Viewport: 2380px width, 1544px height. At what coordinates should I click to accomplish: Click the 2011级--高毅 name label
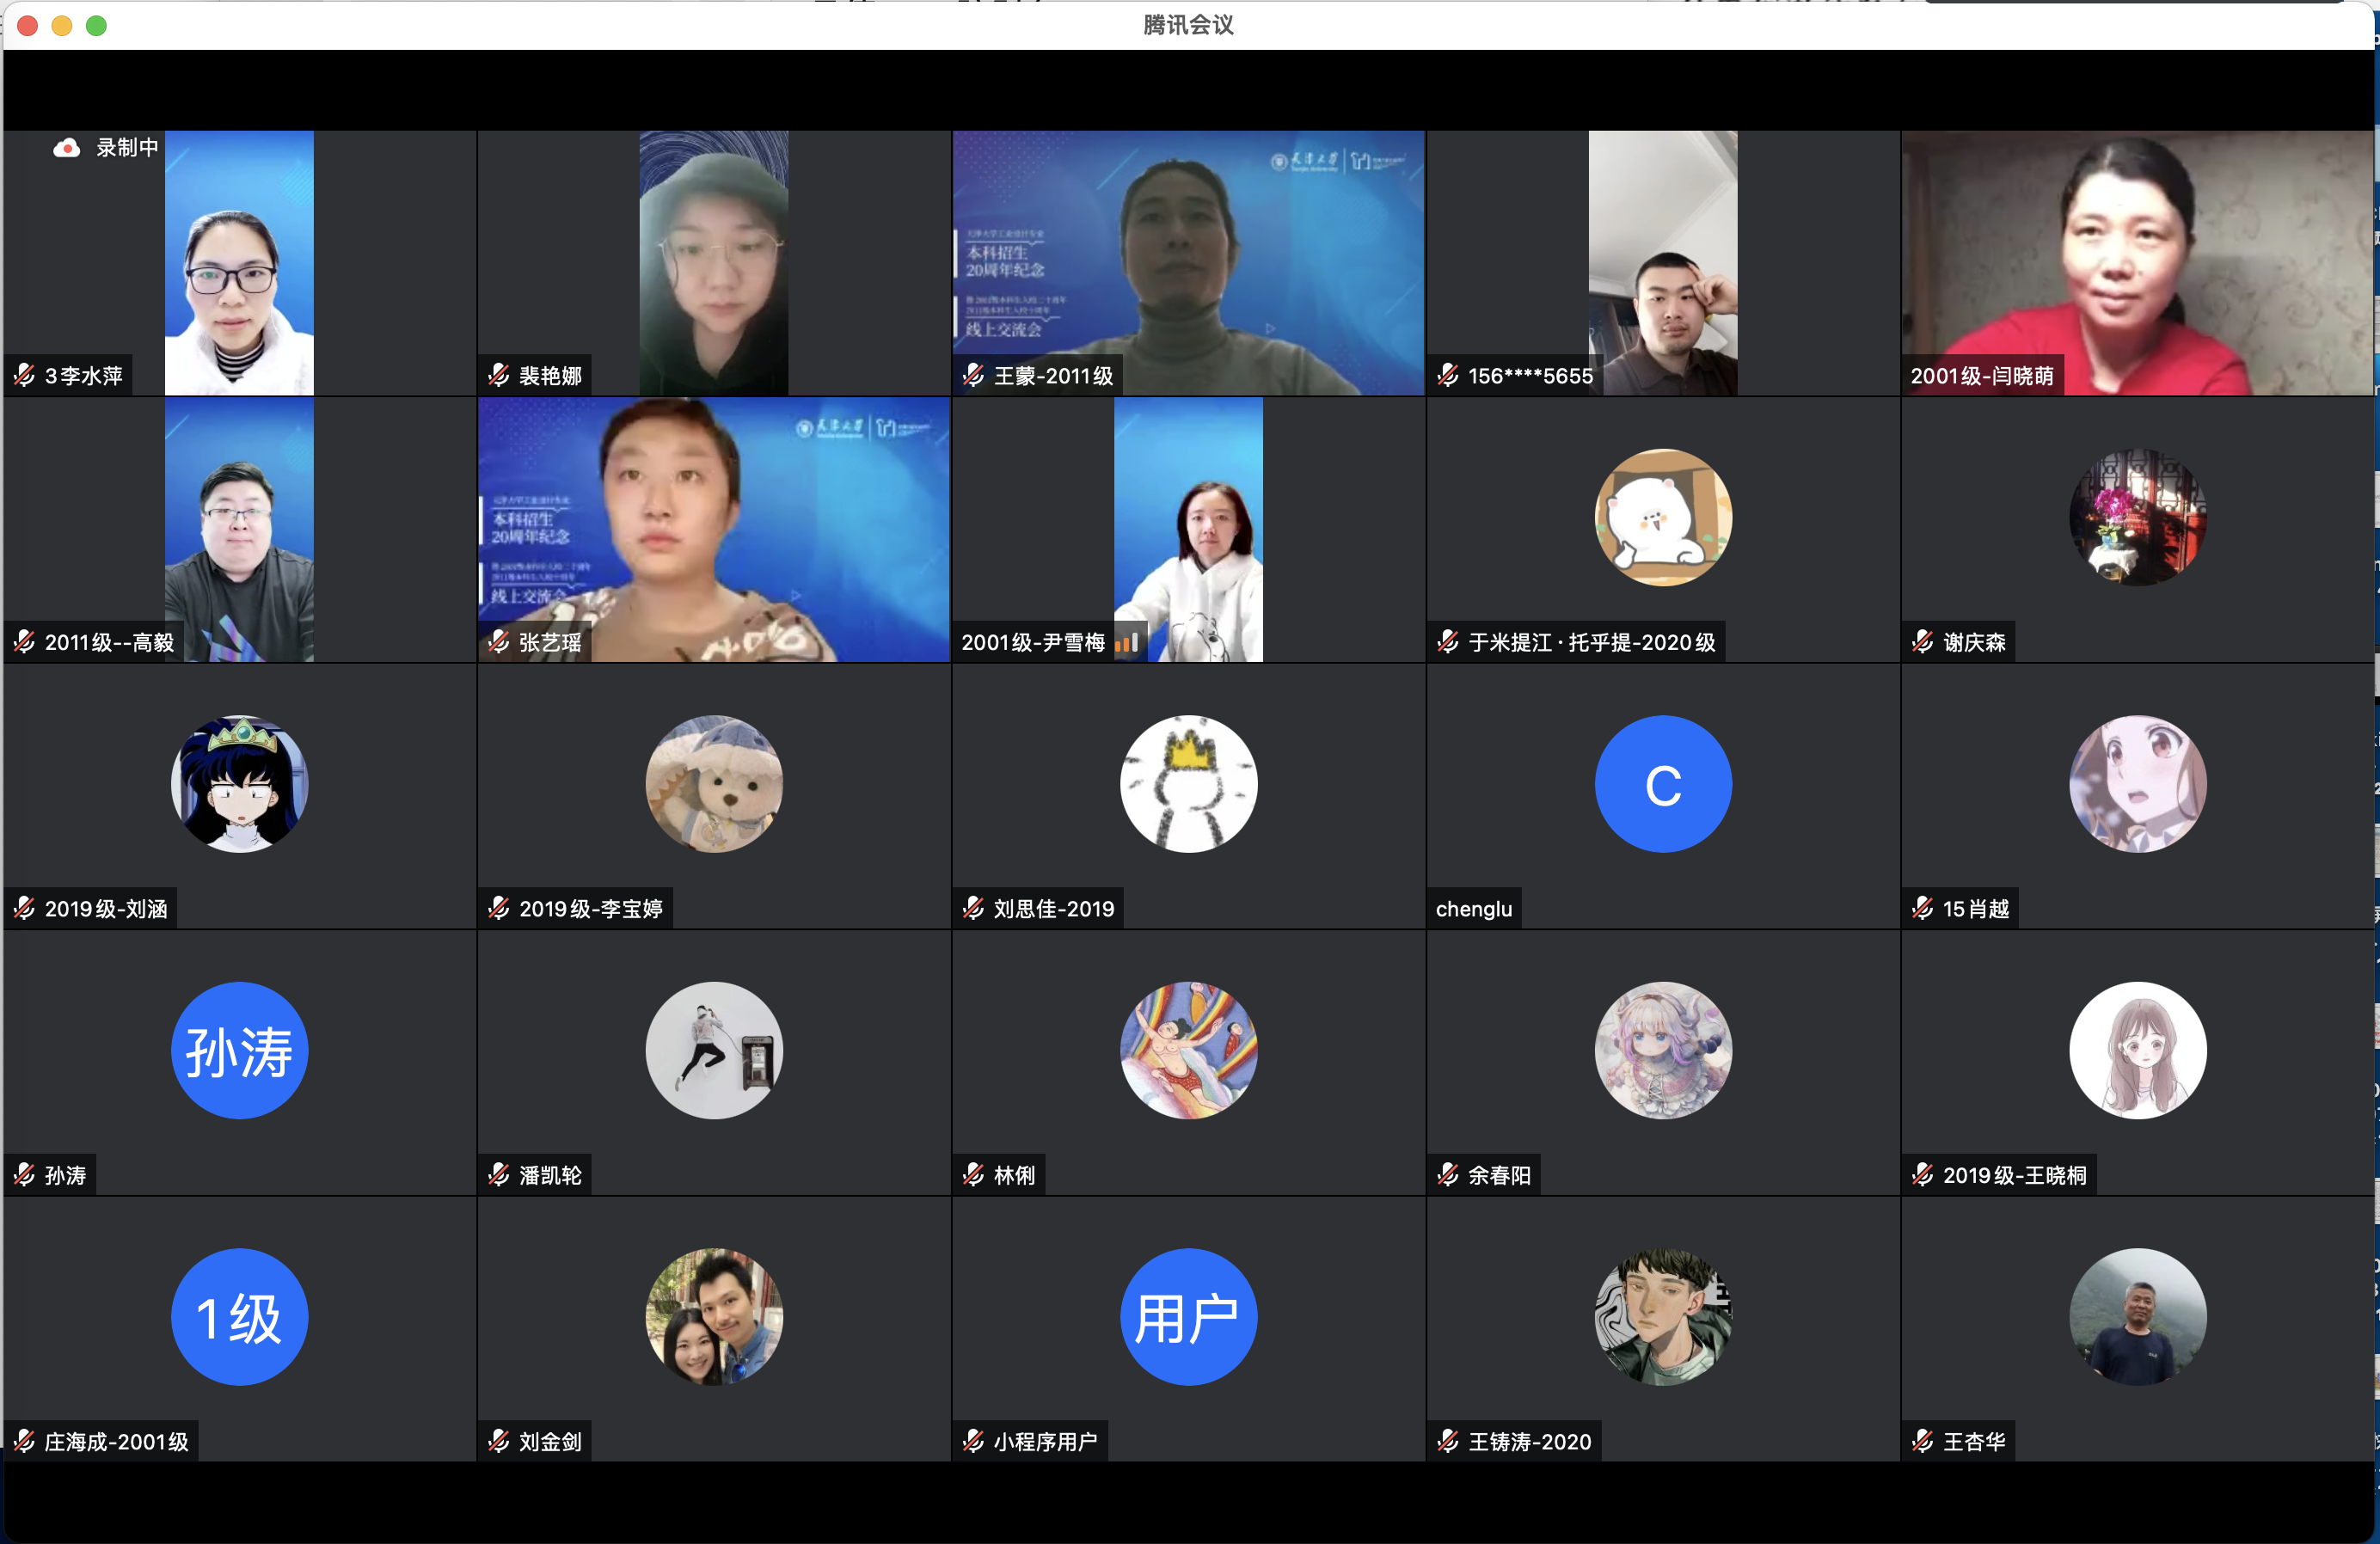[109, 642]
